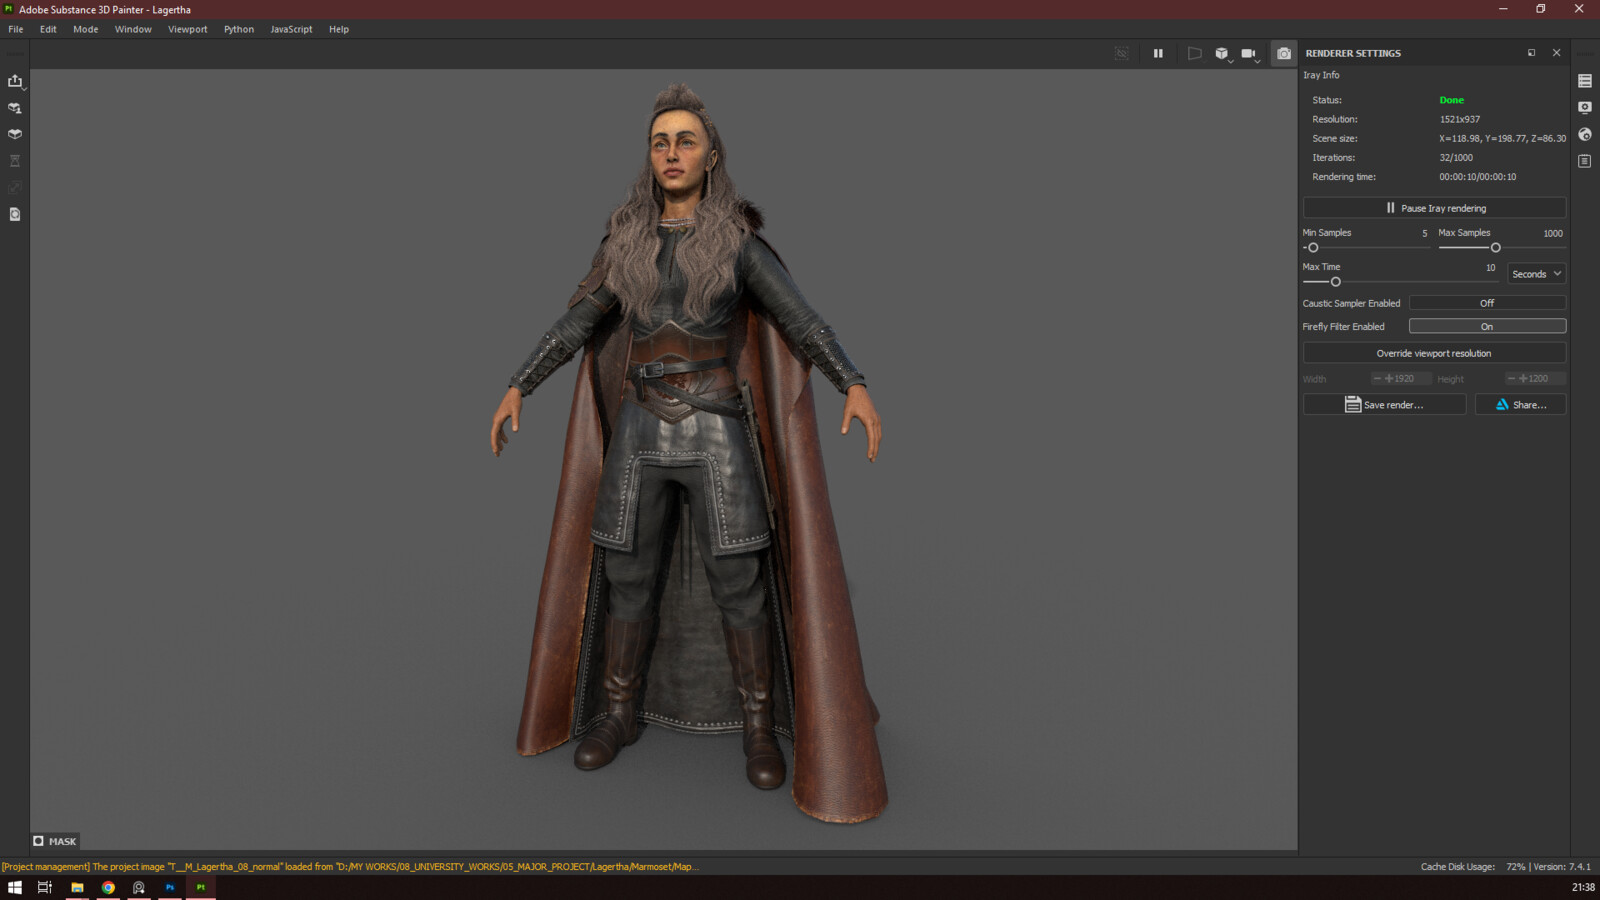This screenshot has width=1600, height=900.
Task: Open the Python menu
Action: tap(239, 29)
